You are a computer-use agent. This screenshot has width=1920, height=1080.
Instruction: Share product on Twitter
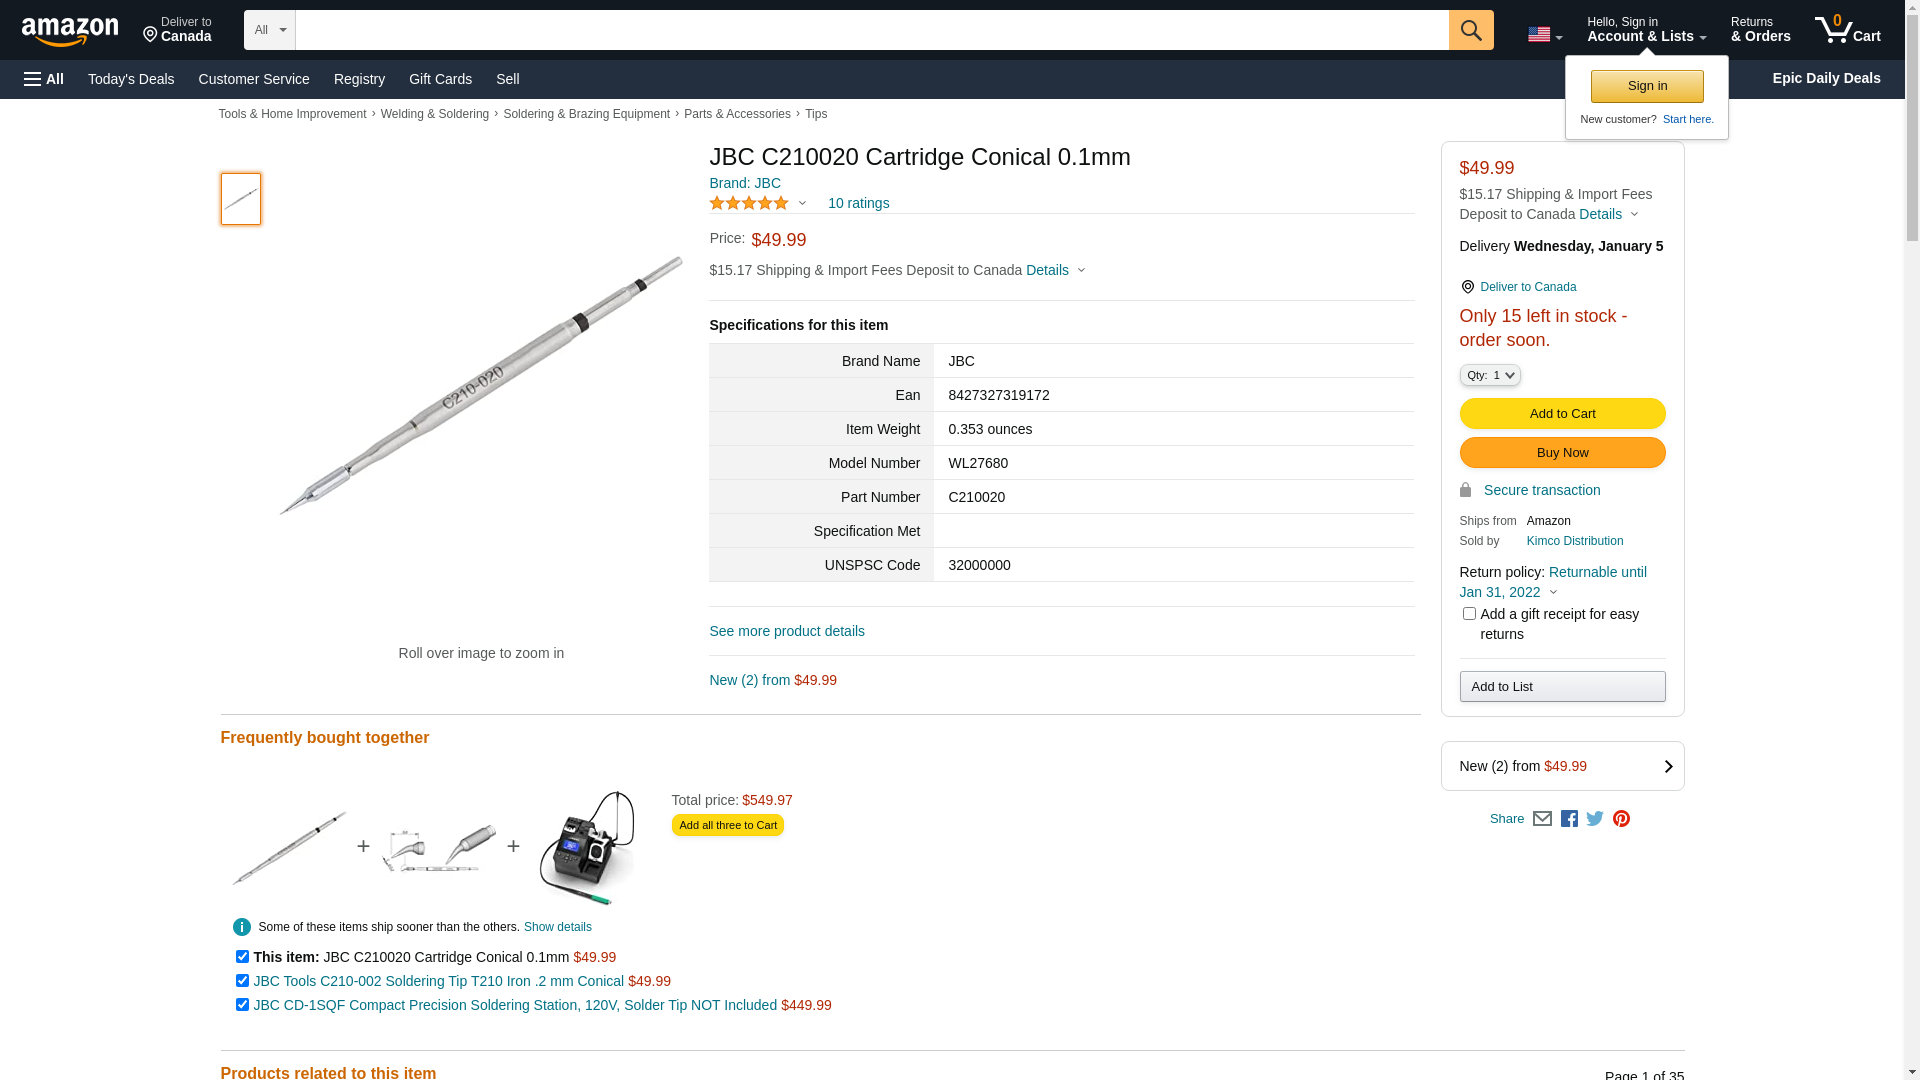point(1595,819)
